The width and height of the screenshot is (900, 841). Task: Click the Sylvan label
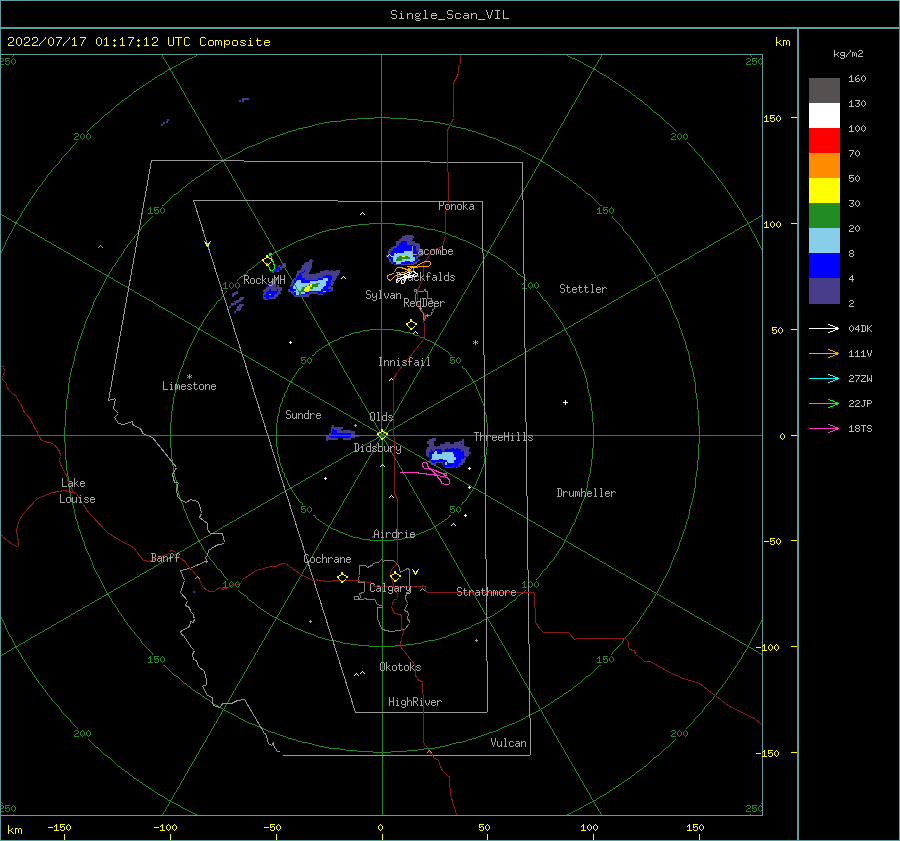point(383,295)
